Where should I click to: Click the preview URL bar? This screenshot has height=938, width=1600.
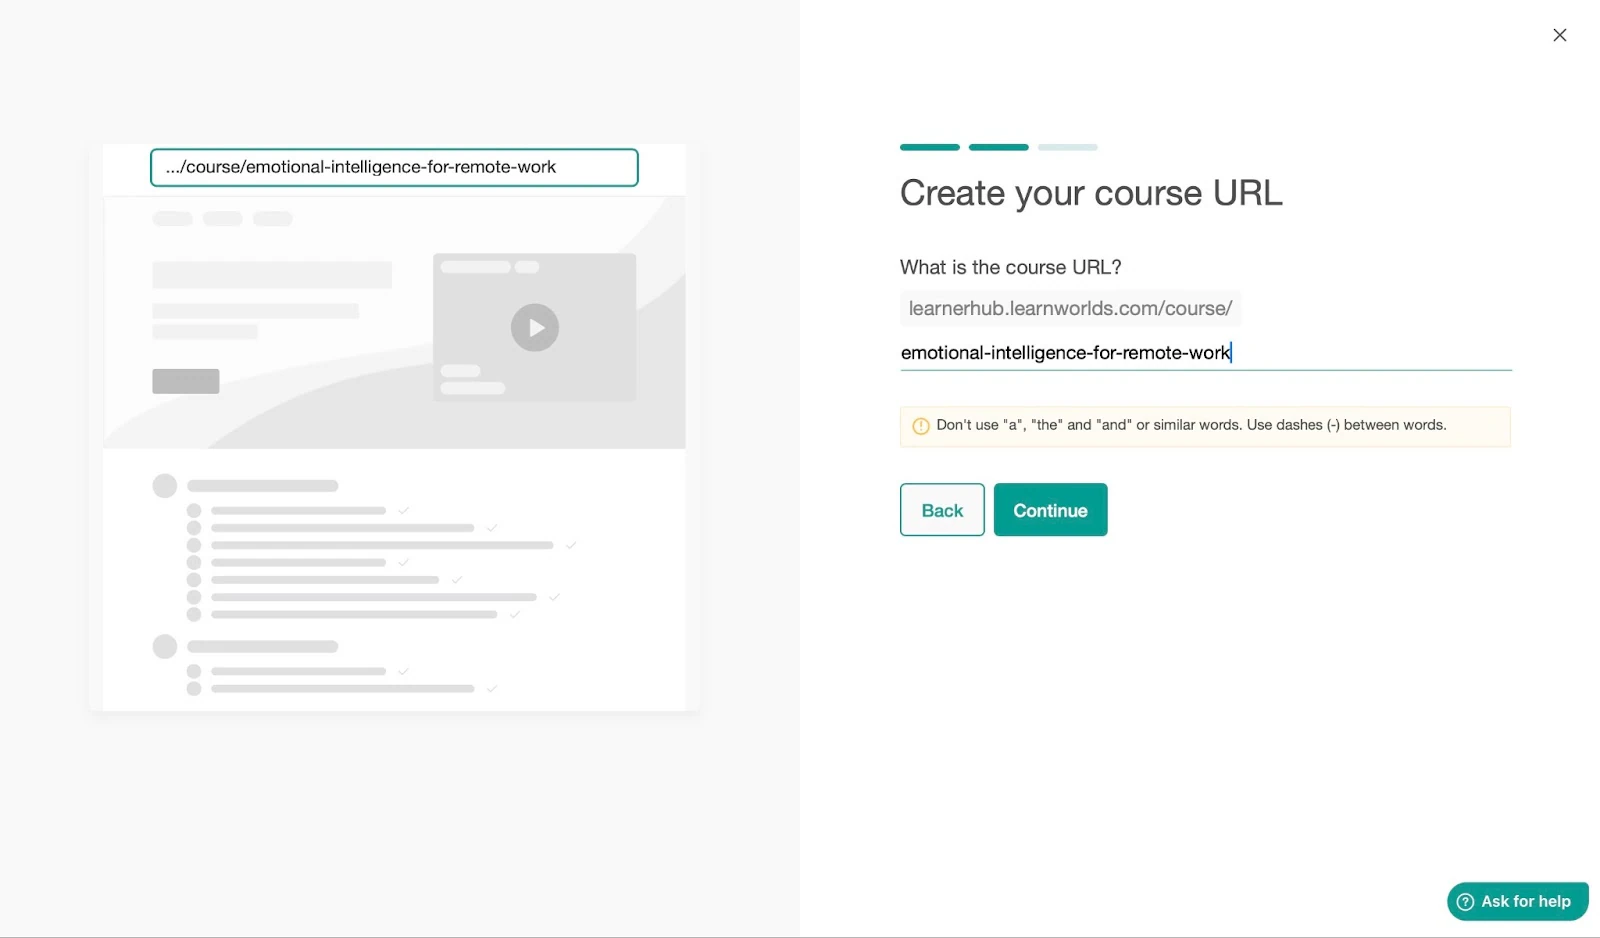pyautogui.click(x=394, y=167)
